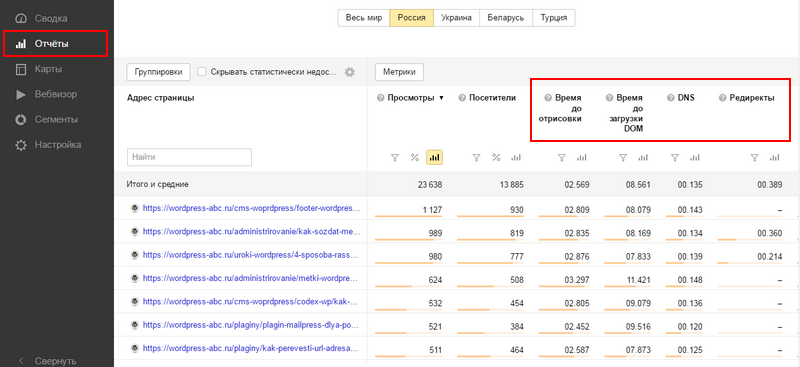Toggle bar chart icon under Посетители column

(x=516, y=158)
